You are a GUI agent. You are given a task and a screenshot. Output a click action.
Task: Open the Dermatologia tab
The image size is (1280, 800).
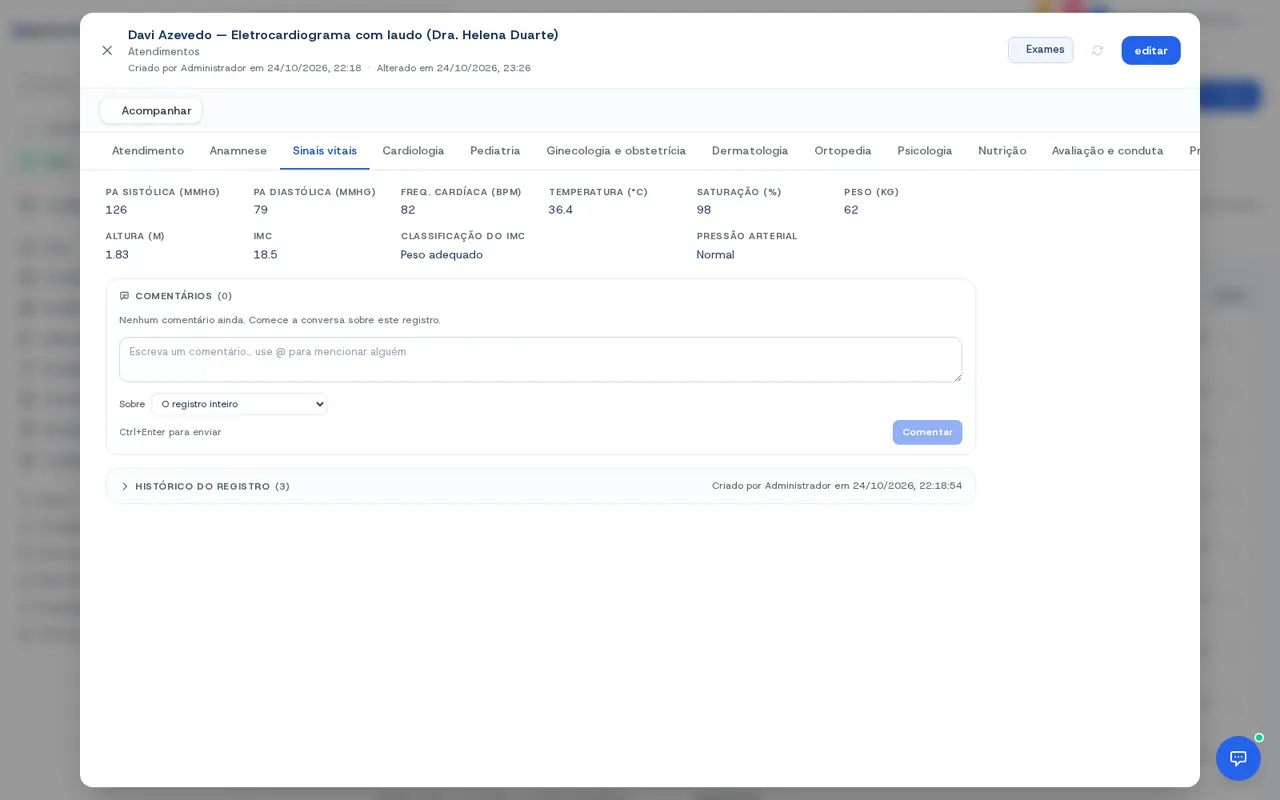pyautogui.click(x=750, y=151)
